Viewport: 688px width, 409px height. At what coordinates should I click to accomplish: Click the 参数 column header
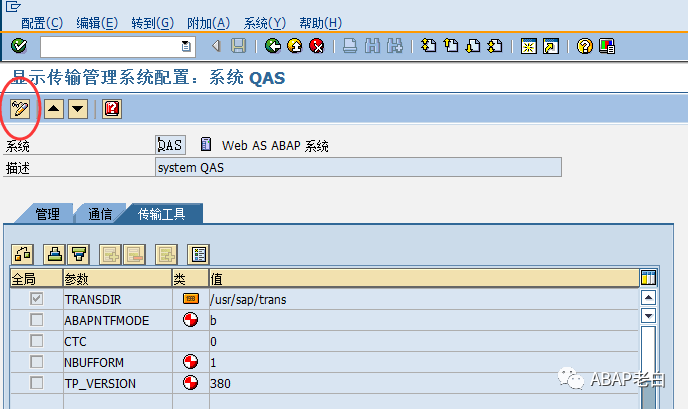point(118,278)
